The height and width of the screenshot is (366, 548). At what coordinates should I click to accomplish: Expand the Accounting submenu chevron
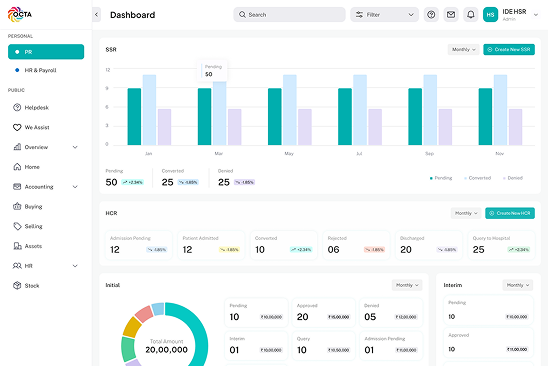[75, 187]
